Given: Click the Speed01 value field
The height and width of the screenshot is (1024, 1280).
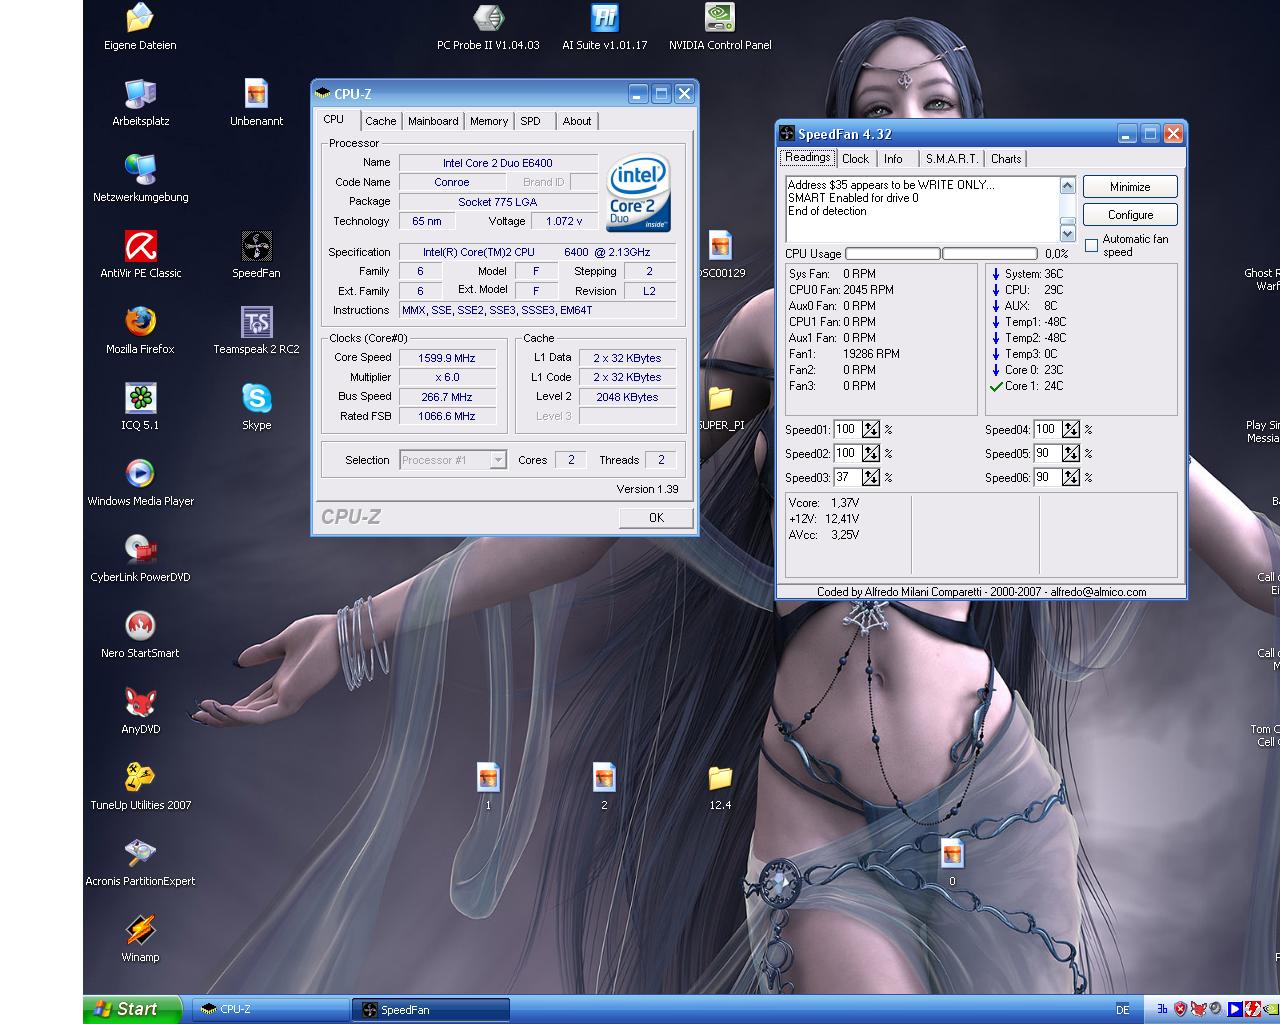Looking at the screenshot, I should pyautogui.click(x=847, y=429).
